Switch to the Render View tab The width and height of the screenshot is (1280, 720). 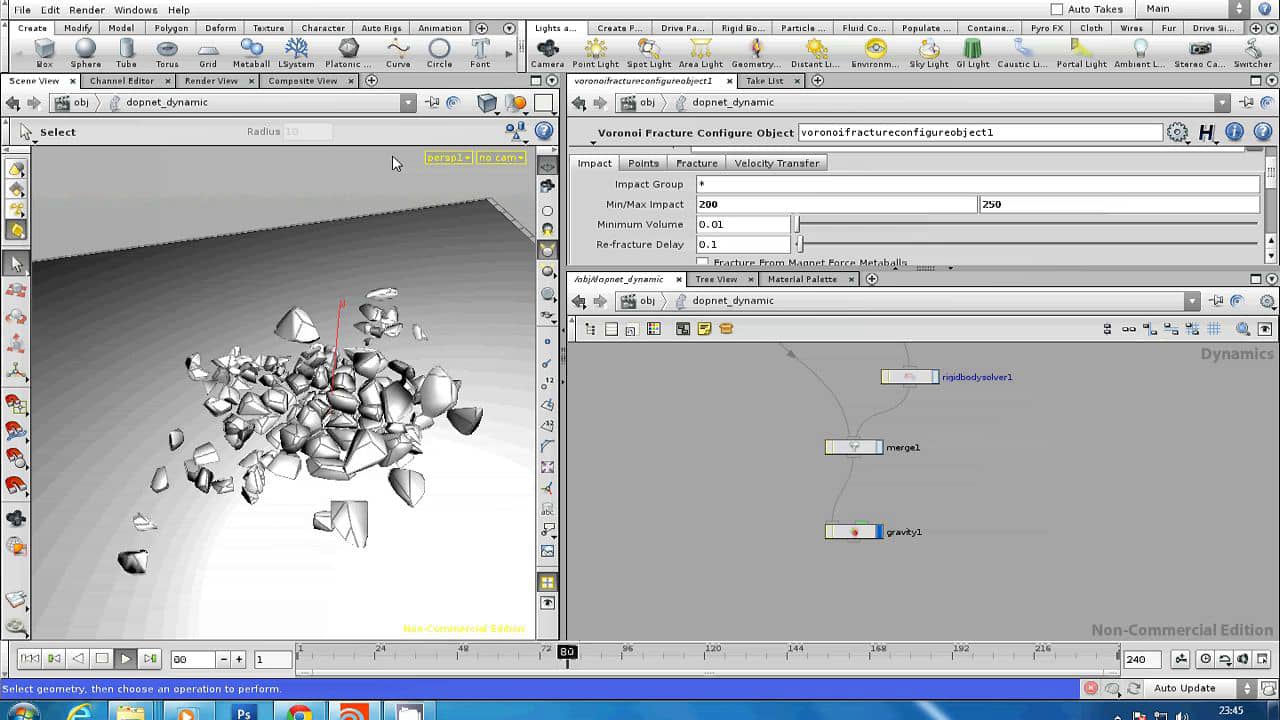[211, 80]
